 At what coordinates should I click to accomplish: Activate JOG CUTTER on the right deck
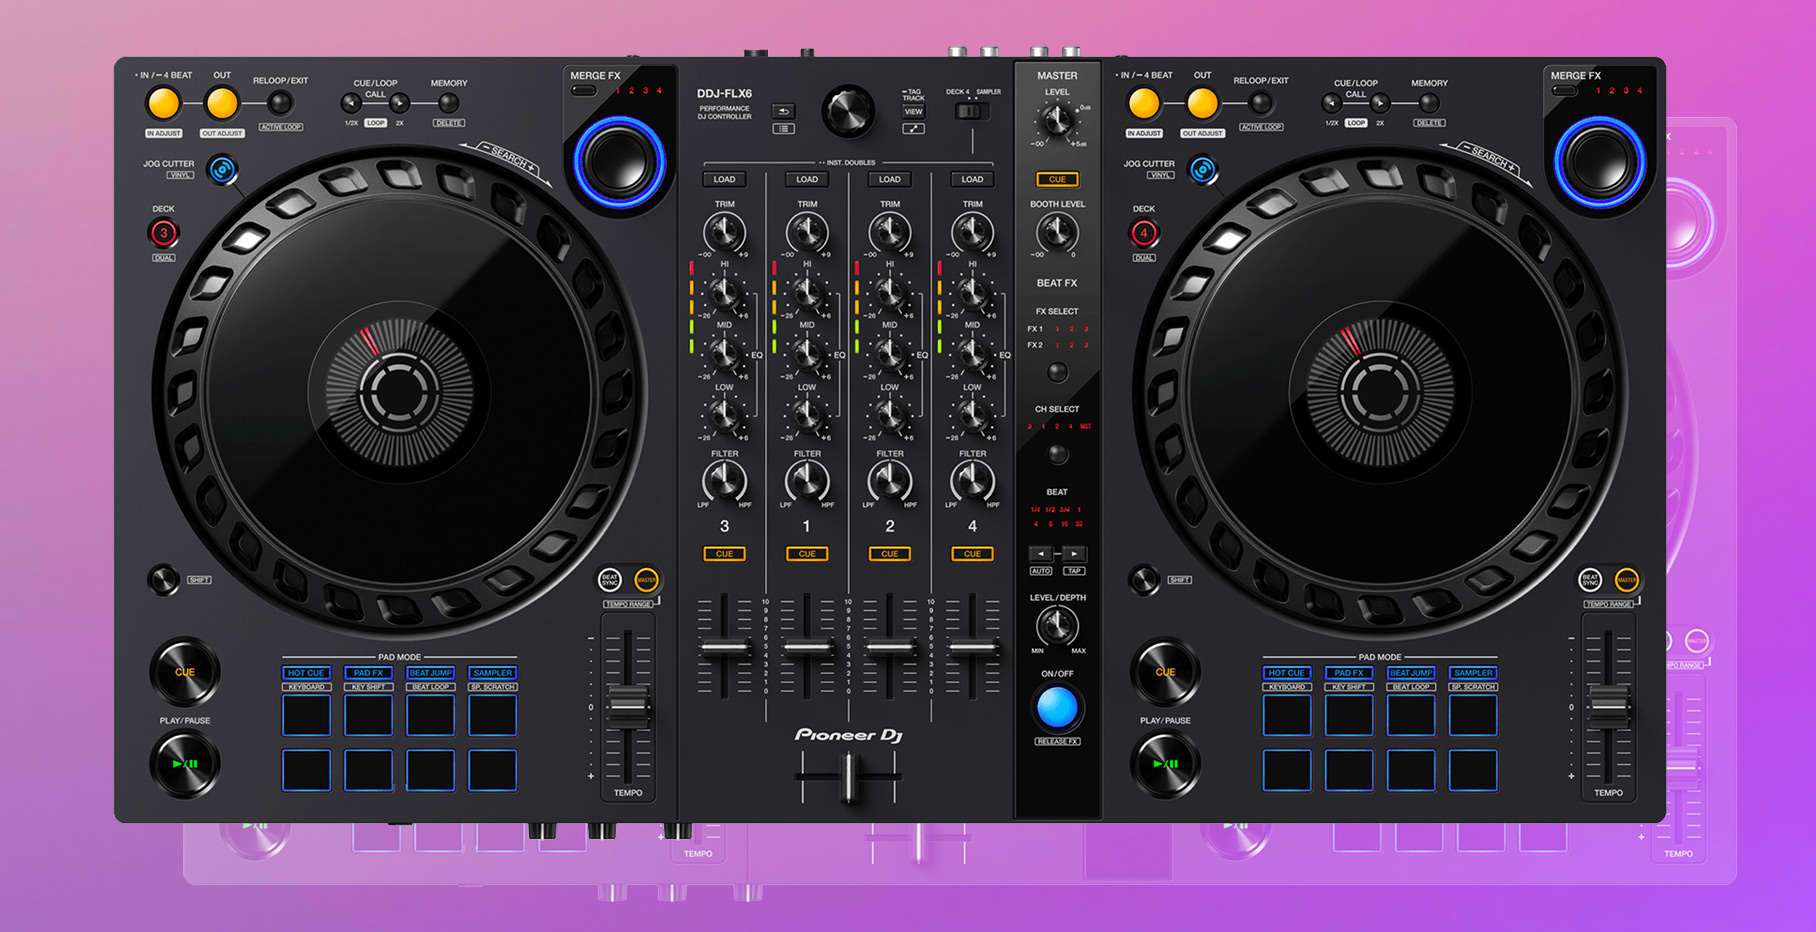tap(1204, 168)
